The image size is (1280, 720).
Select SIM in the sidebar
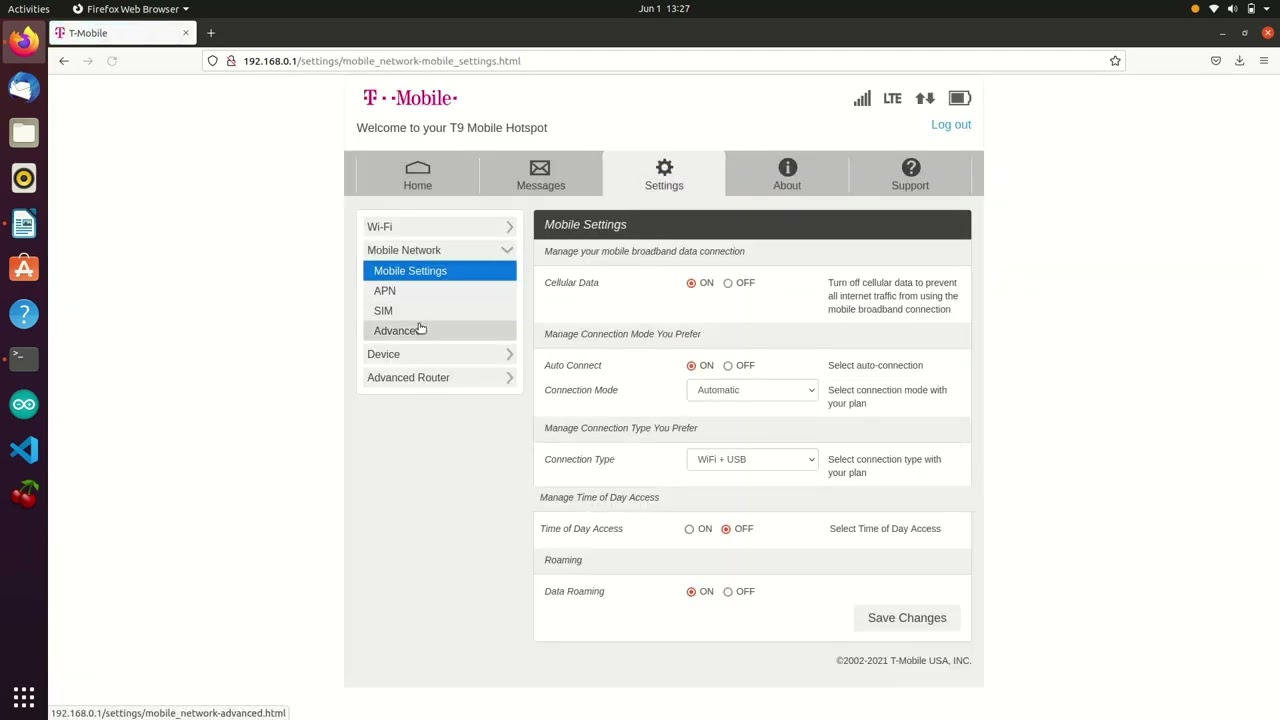[440, 311]
